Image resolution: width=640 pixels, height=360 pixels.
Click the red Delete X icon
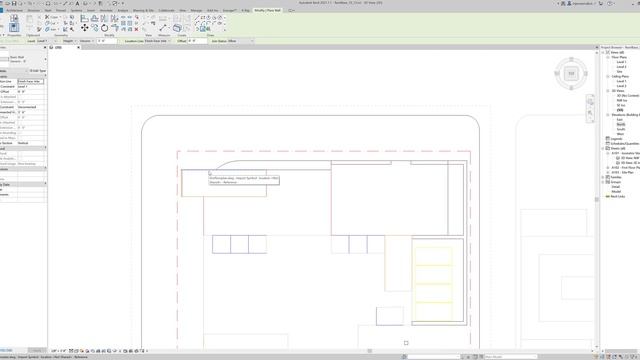136,29
